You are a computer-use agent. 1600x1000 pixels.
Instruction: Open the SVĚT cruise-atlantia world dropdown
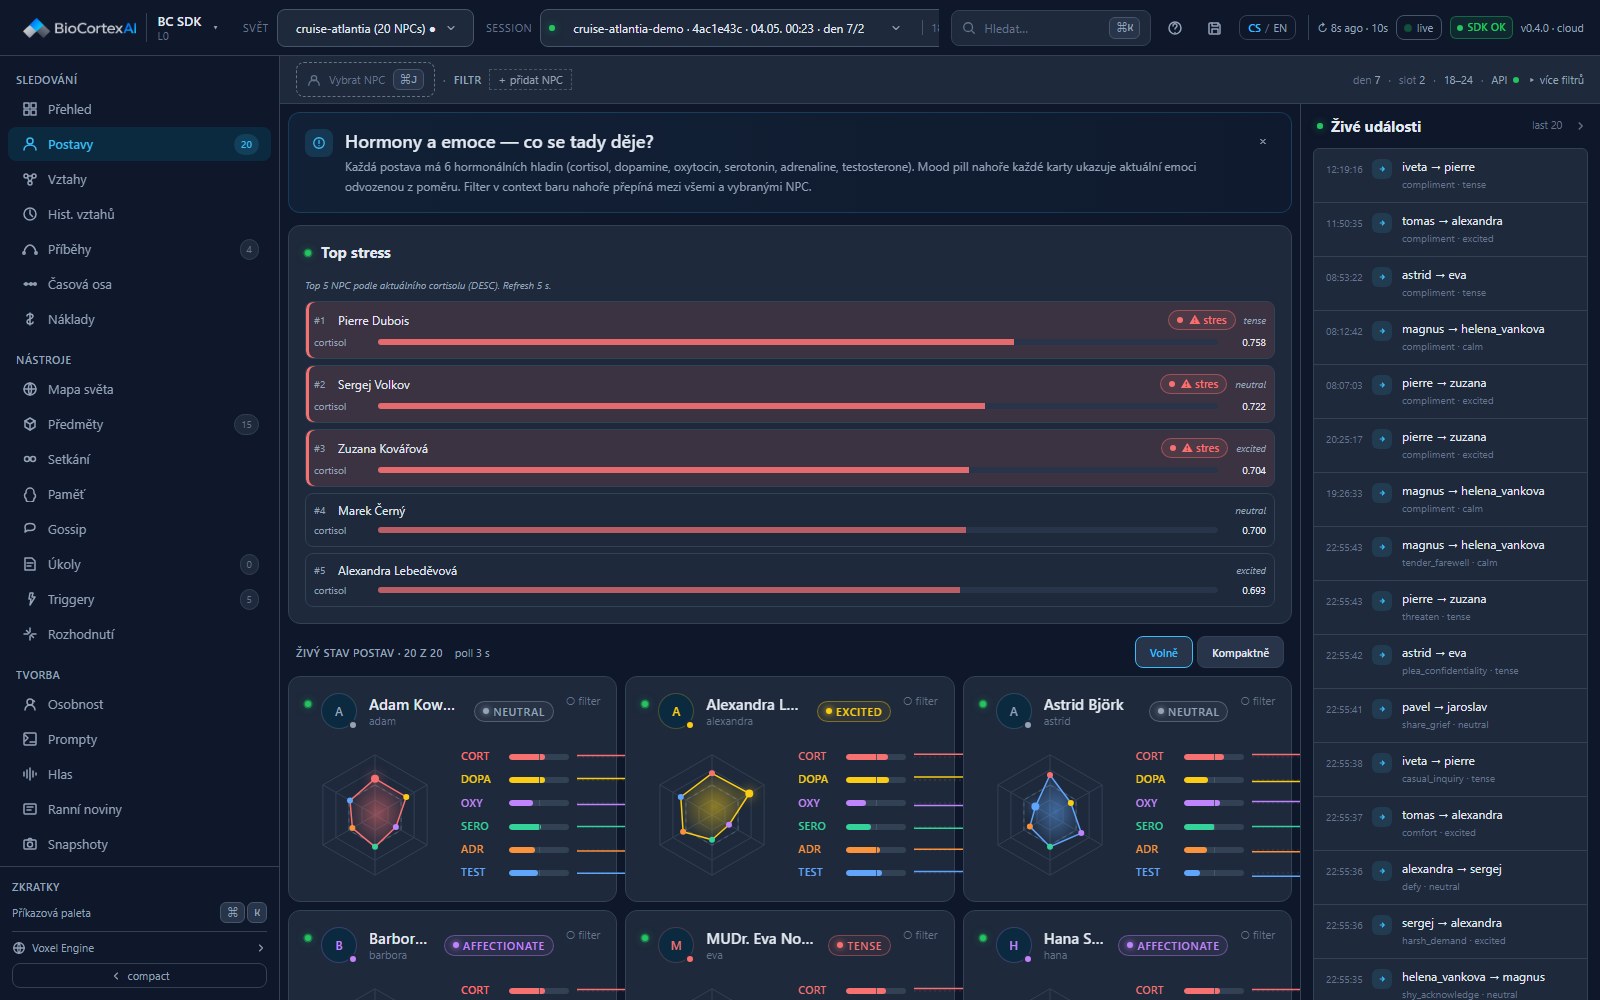click(x=375, y=28)
